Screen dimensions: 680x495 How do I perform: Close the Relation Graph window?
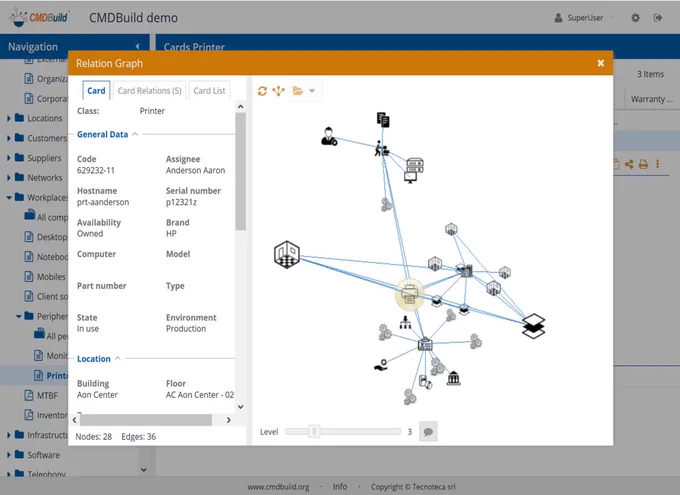(x=601, y=63)
